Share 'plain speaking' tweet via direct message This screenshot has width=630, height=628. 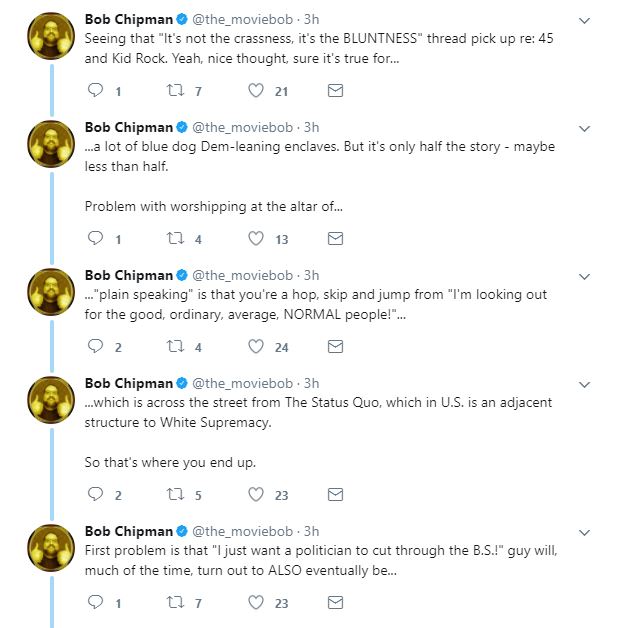click(x=335, y=346)
